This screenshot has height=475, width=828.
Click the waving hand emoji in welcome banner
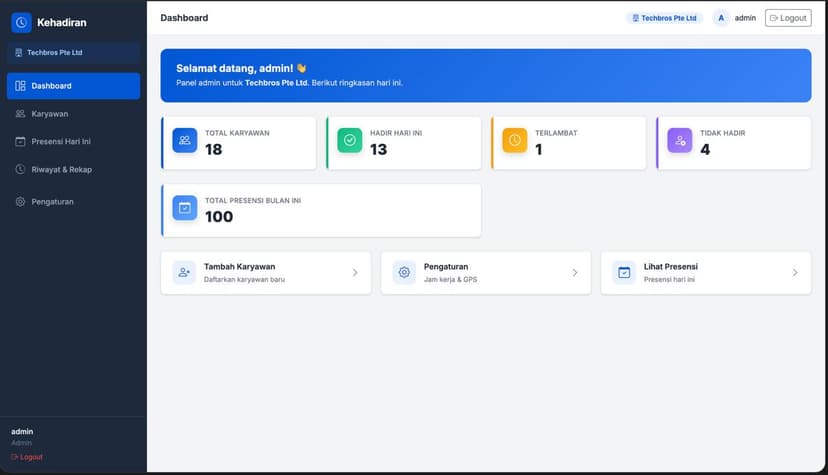click(x=302, y=68)
